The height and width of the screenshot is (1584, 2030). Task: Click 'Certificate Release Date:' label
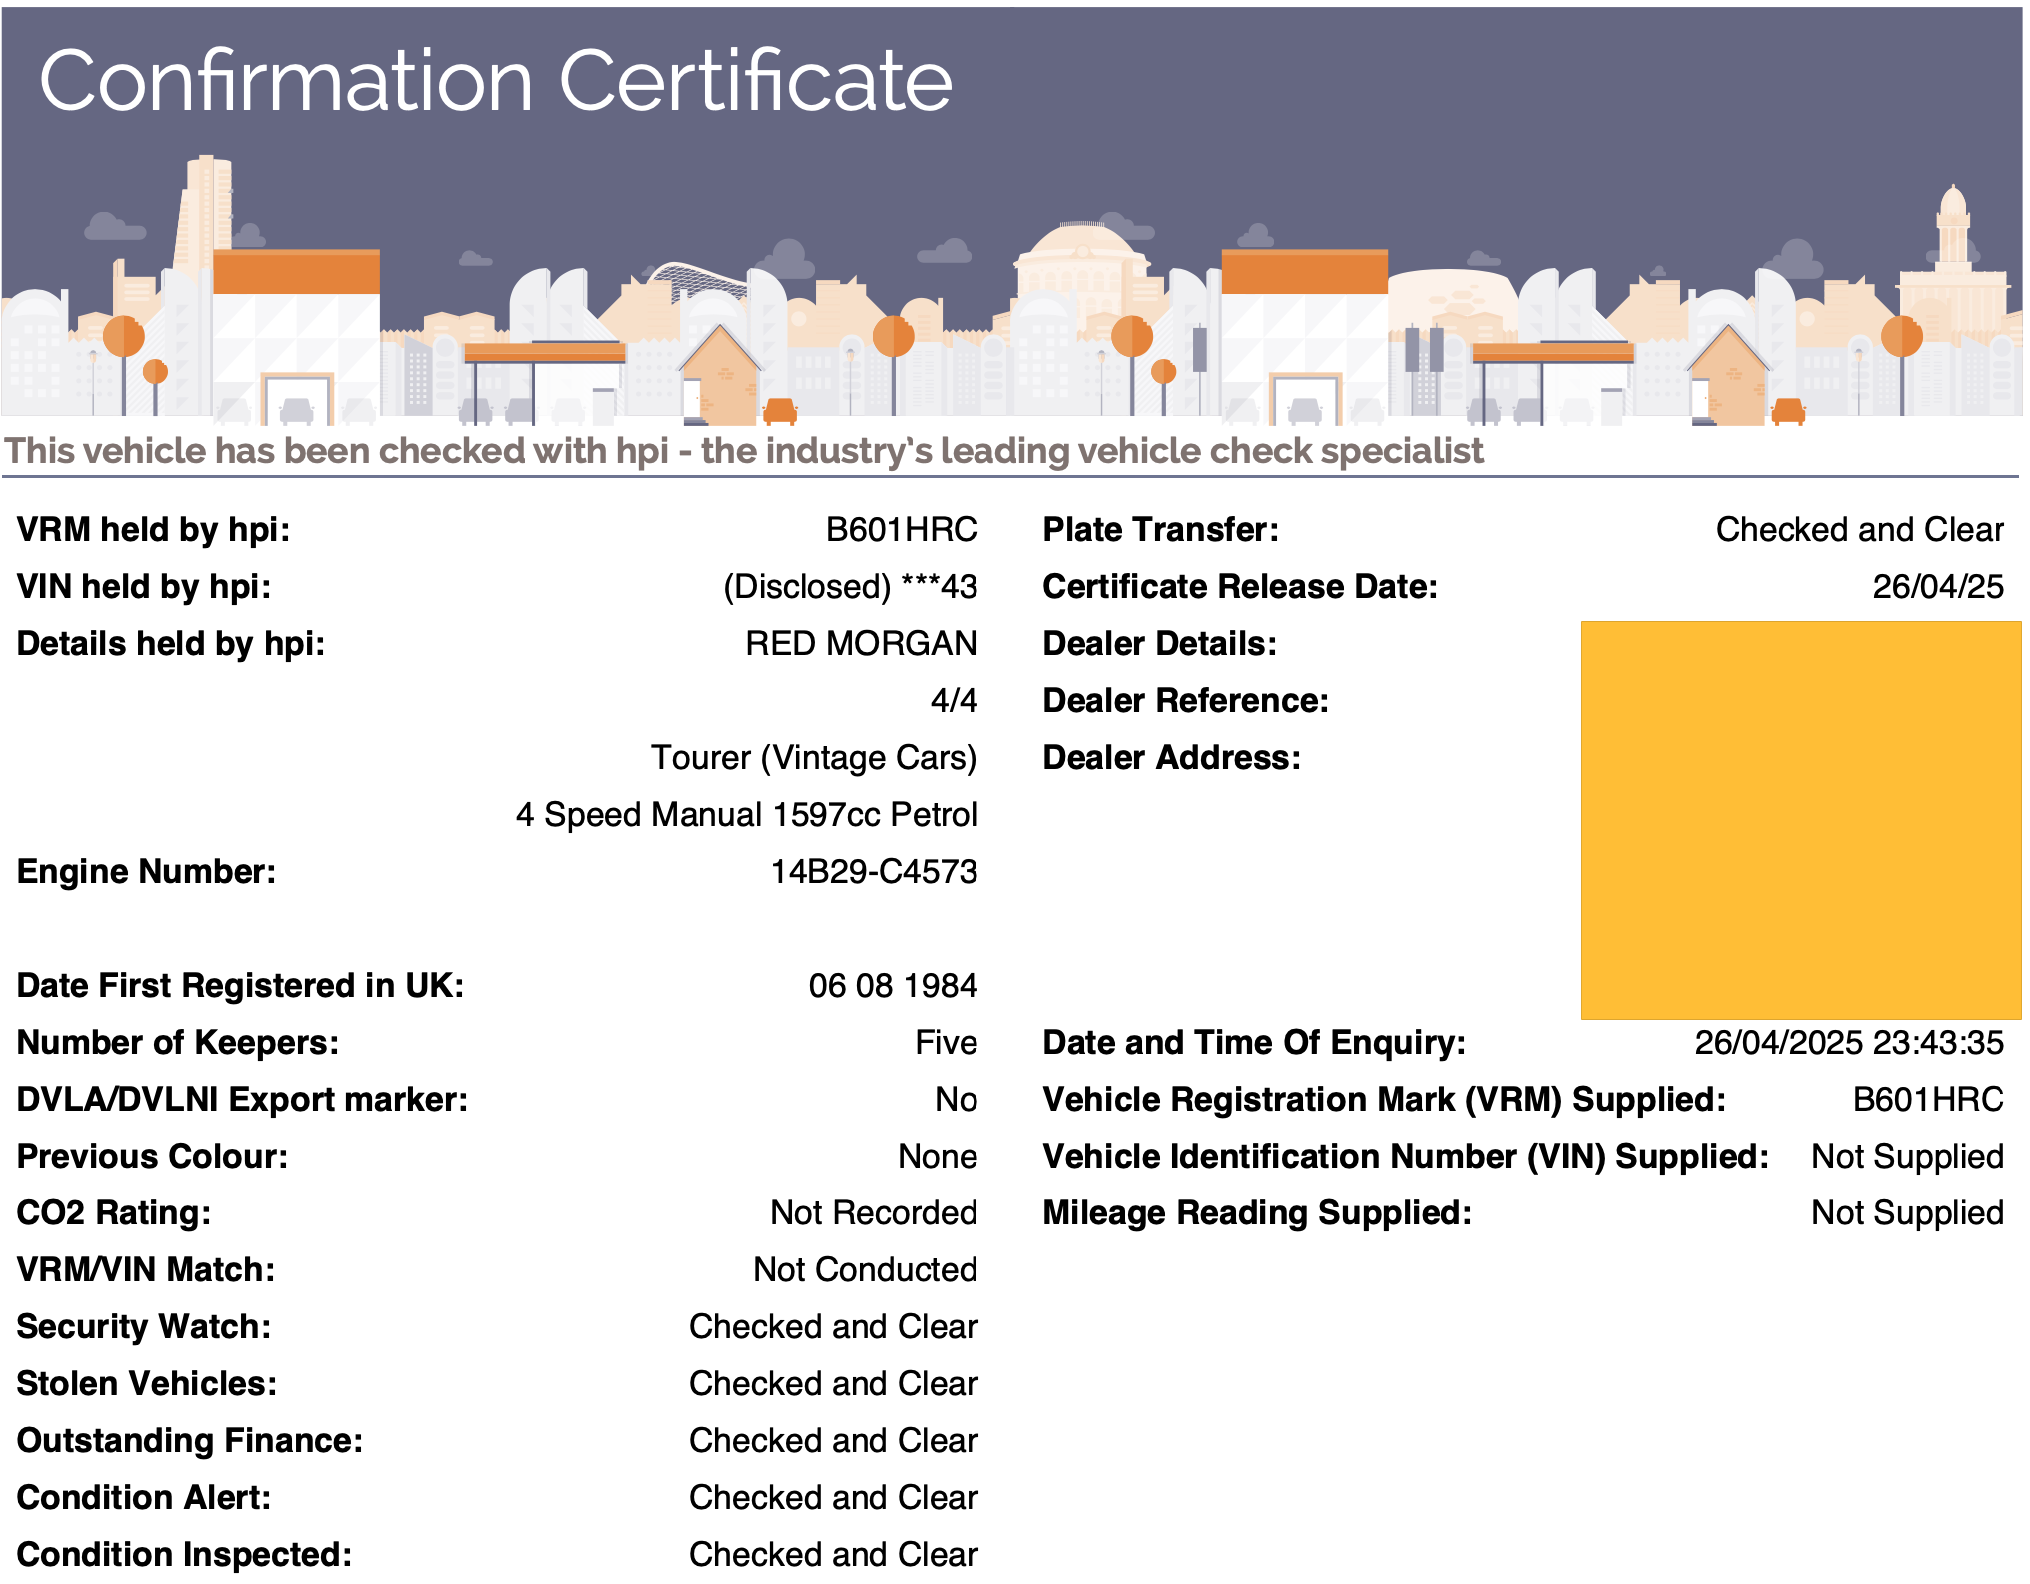coord(1239,586)
